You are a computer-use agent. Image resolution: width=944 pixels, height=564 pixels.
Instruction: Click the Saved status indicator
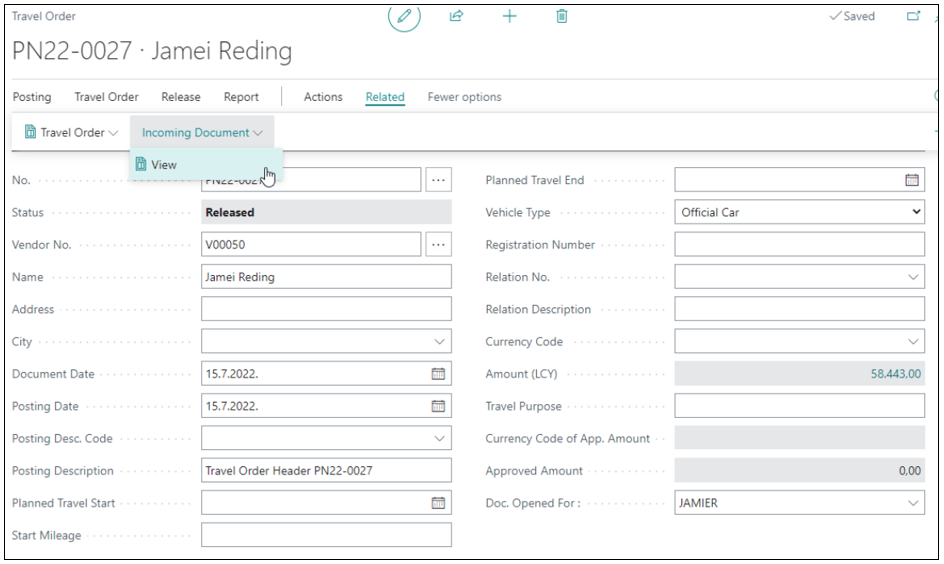[x=852, y=16]
